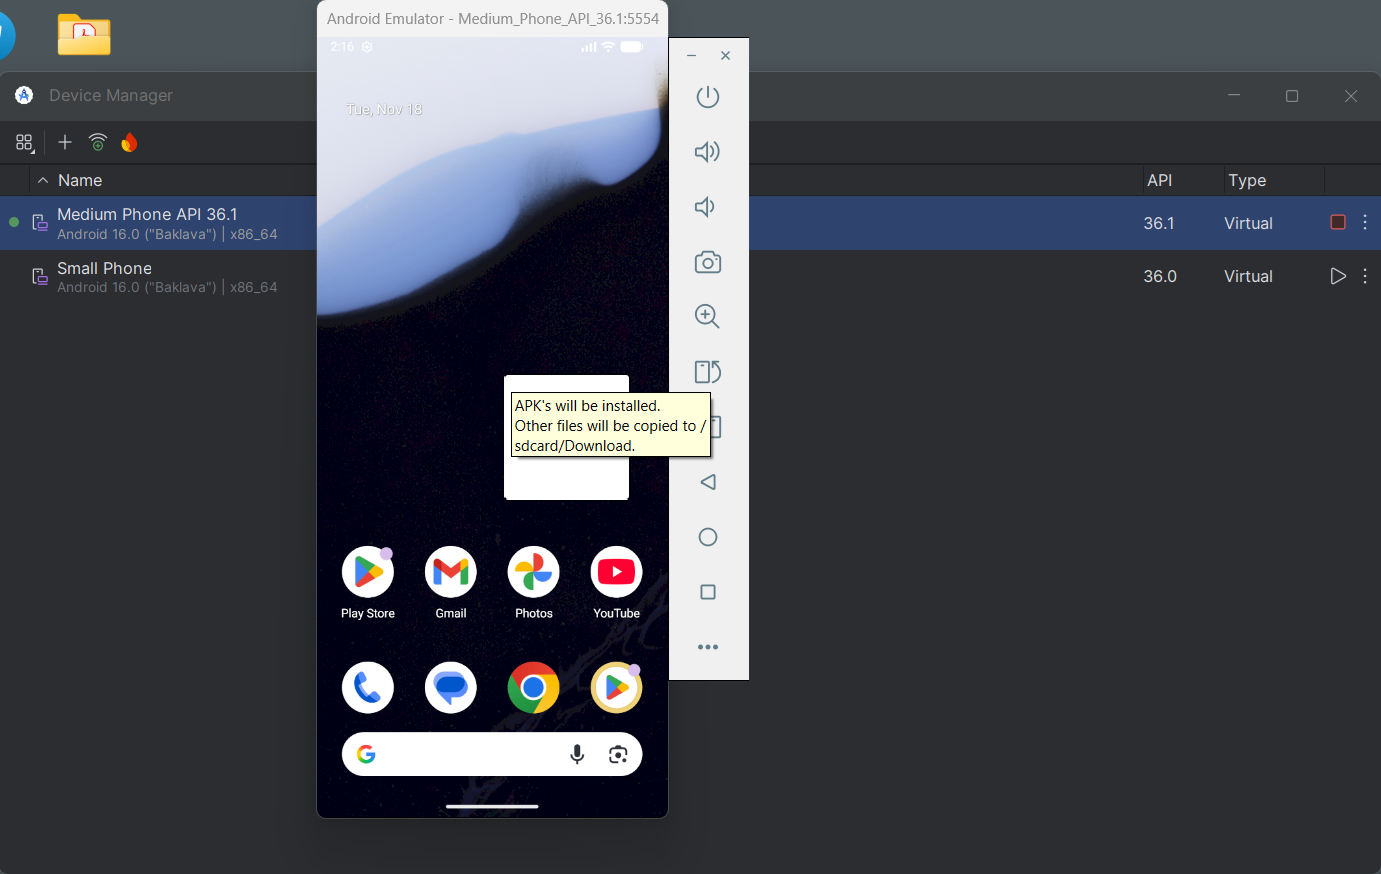
Task: Tap the emulator back triangle button
Action: click(708, 482)
